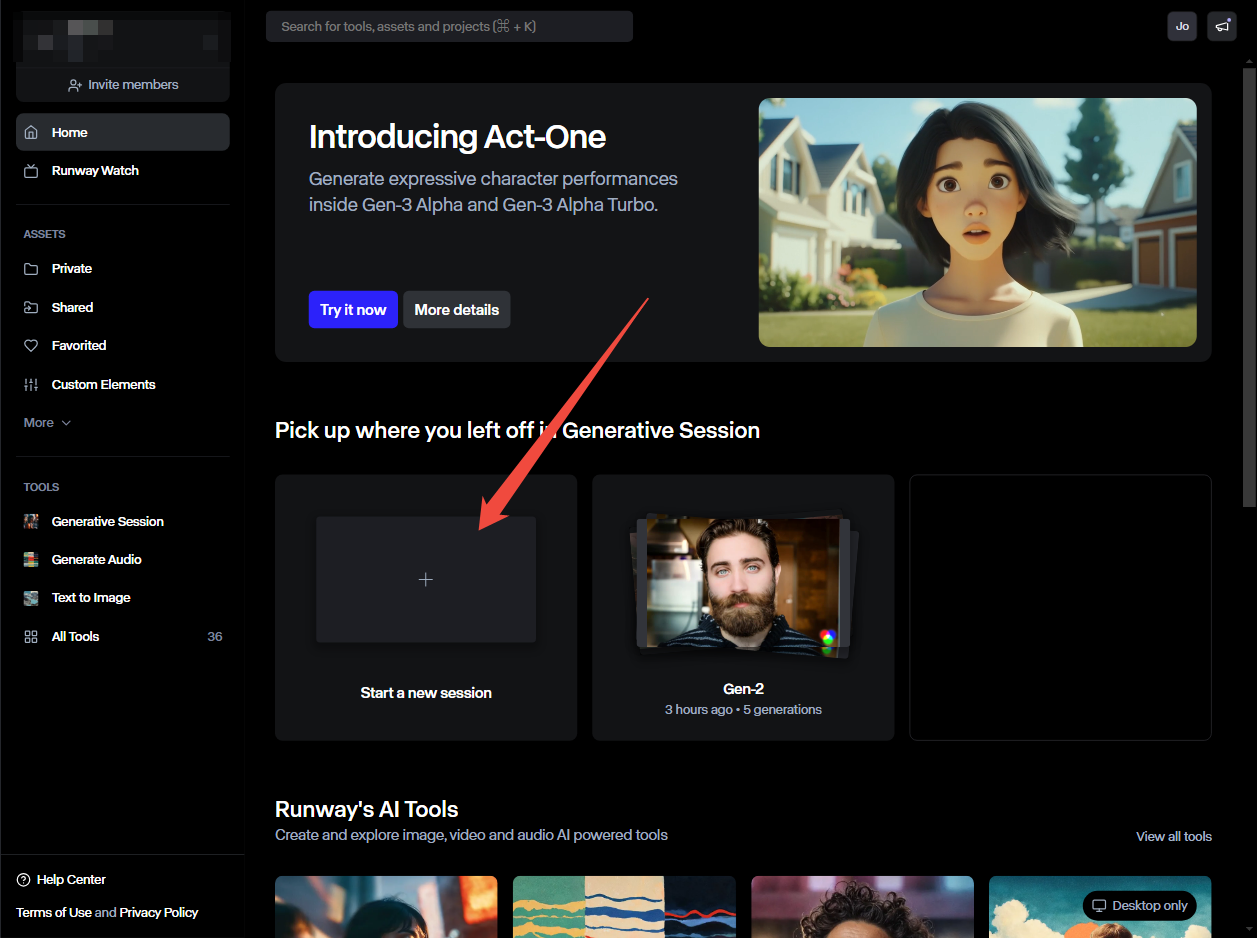Click the '3 hours ago • 5 generations' text
The image size is (1257, 938).
pos(743,710)
